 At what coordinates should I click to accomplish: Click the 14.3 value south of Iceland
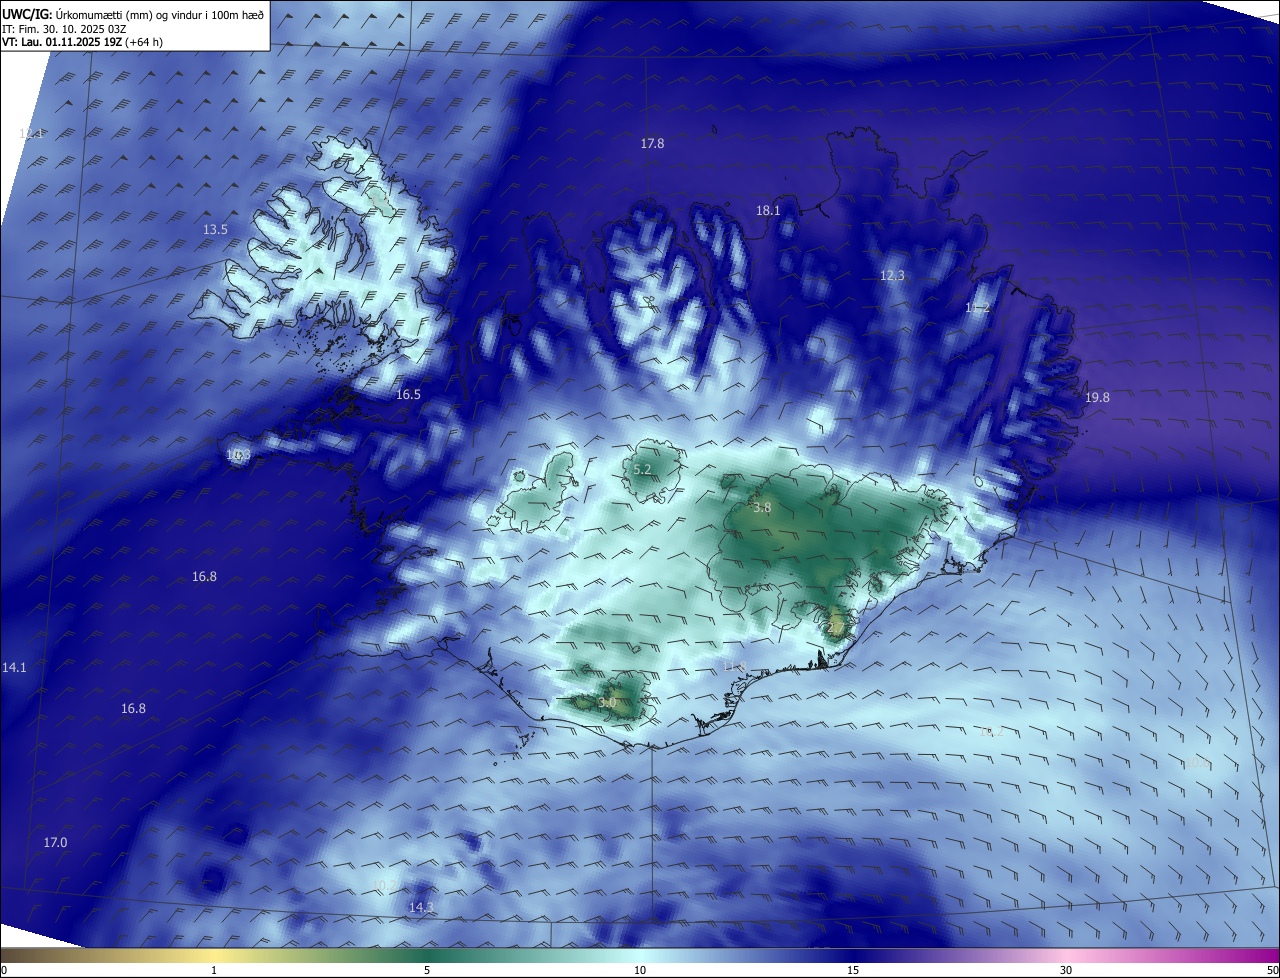click(x=422, y=908)
